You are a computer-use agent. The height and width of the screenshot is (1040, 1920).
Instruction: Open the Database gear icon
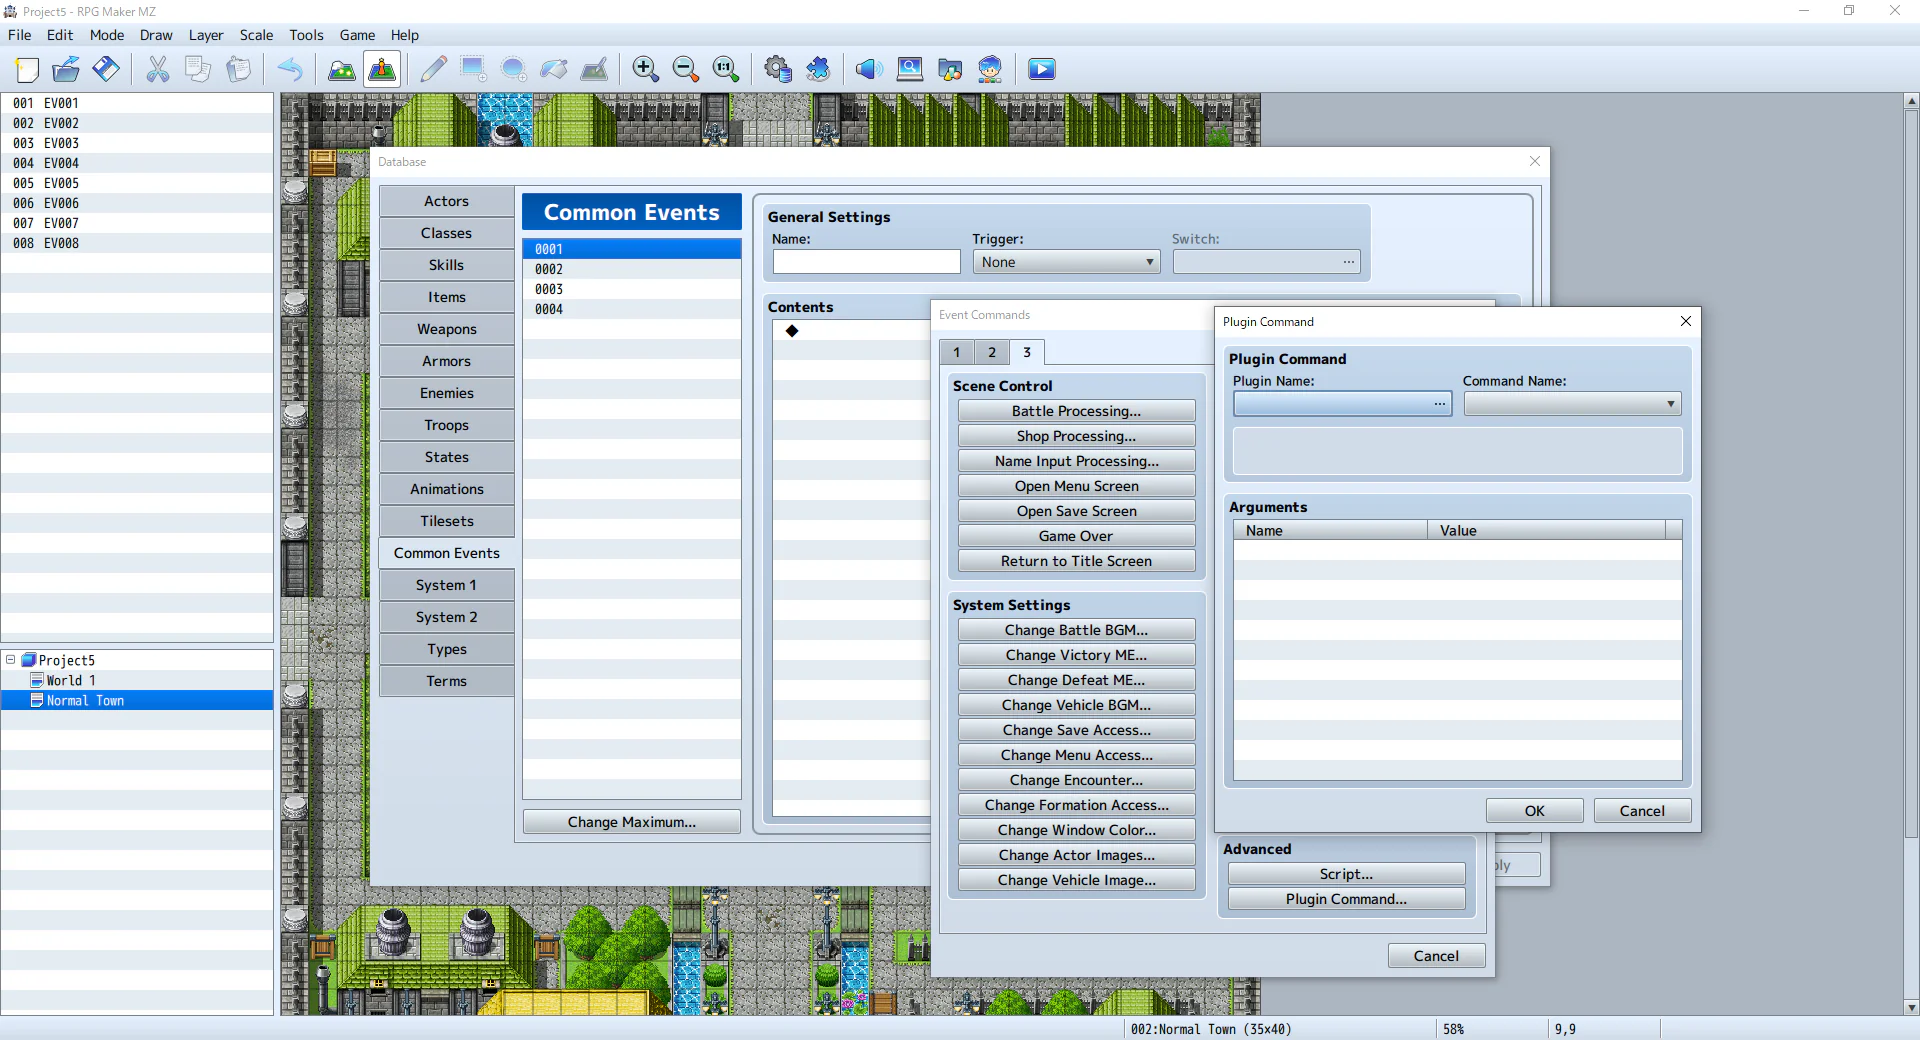778,69
